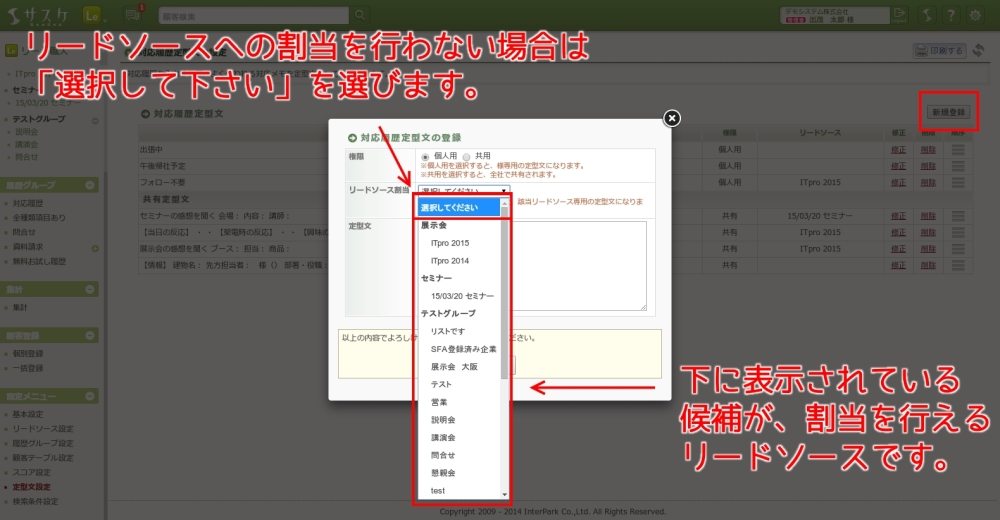The width and height of the screenshot is (1000, 520).
Task: Click the dropdown list scroll-down arrow
Action: [x=504, y=494]
